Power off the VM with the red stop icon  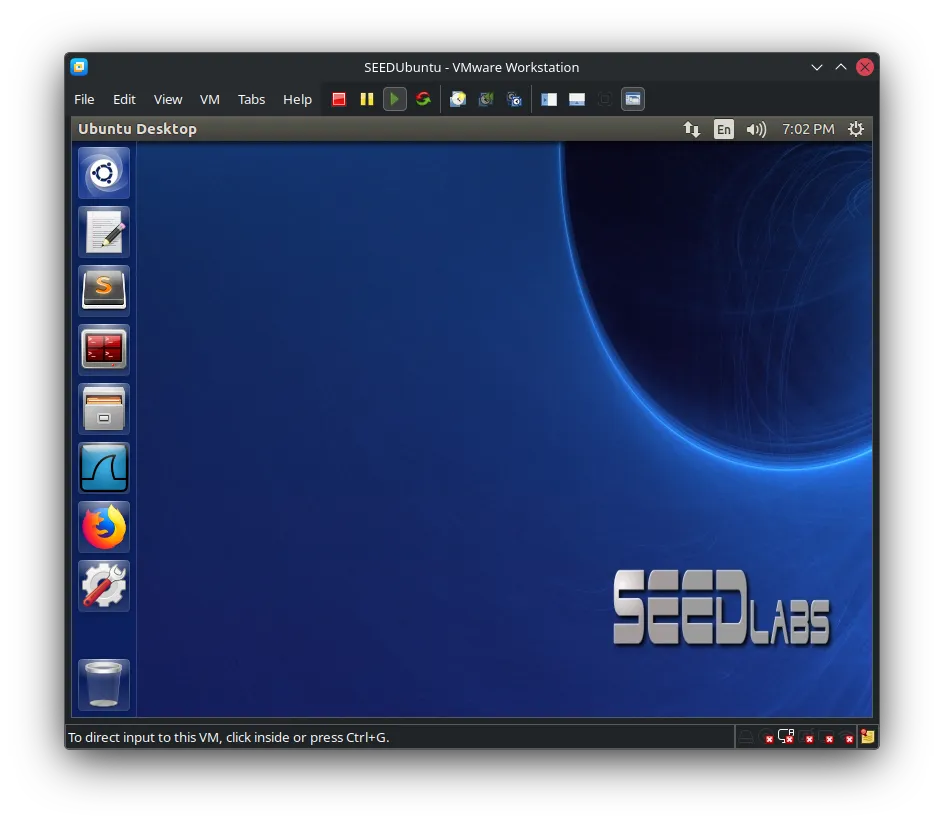(339, 99)
